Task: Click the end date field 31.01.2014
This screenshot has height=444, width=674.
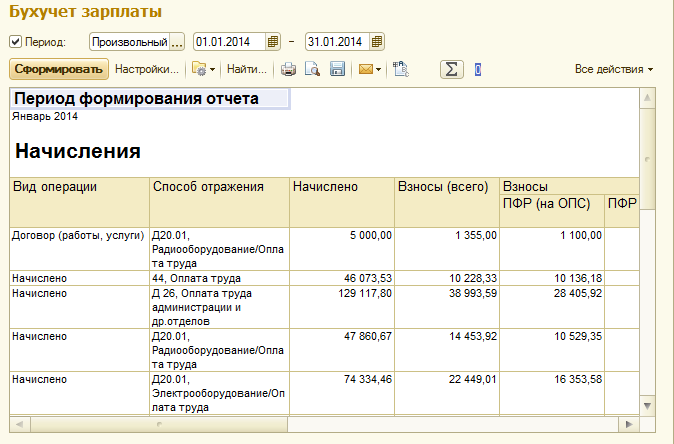Action: click(x=337, y=42)
